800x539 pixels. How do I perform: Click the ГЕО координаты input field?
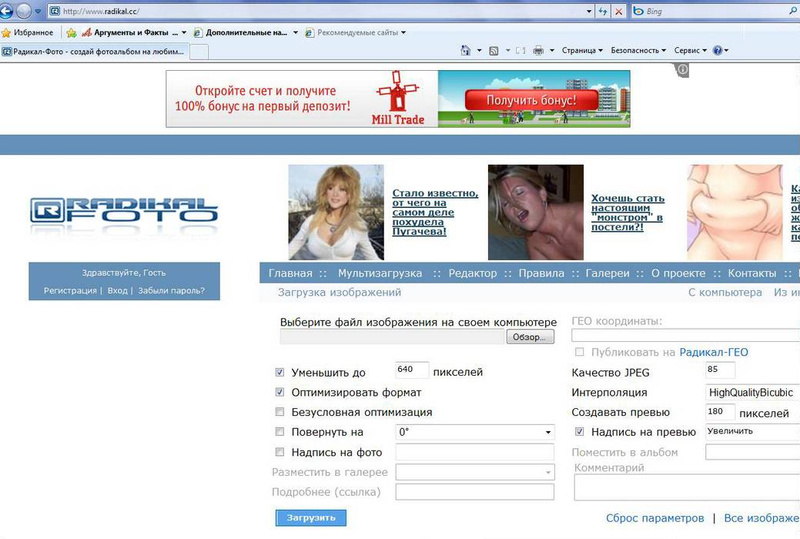click(x=686, y=335)
